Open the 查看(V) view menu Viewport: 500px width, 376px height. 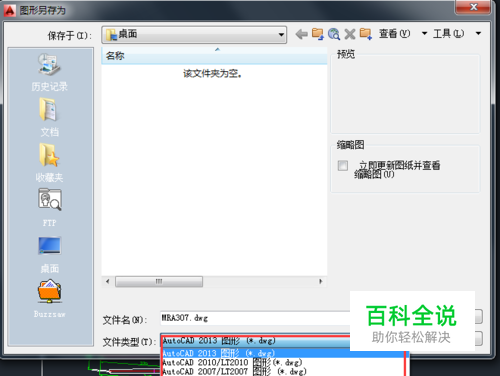click(x=395, y=34)
